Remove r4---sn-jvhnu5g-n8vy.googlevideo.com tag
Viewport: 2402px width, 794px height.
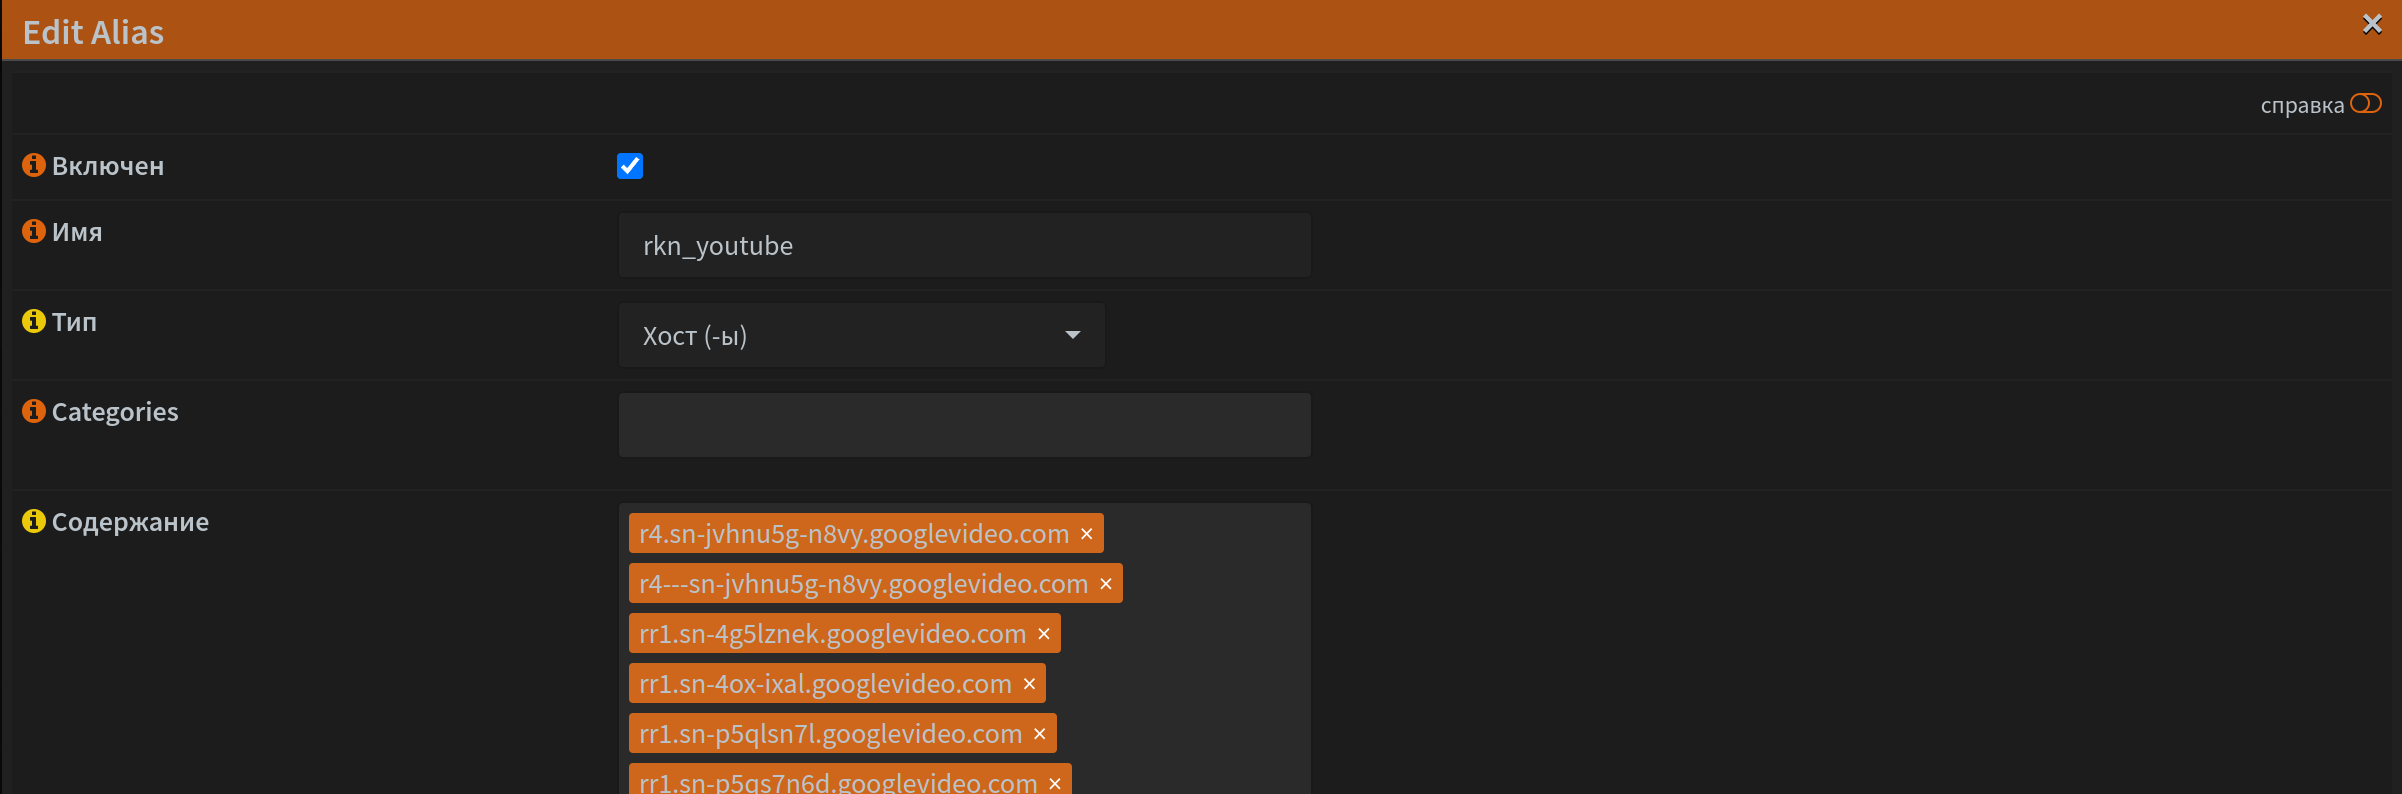(1106, 584)
